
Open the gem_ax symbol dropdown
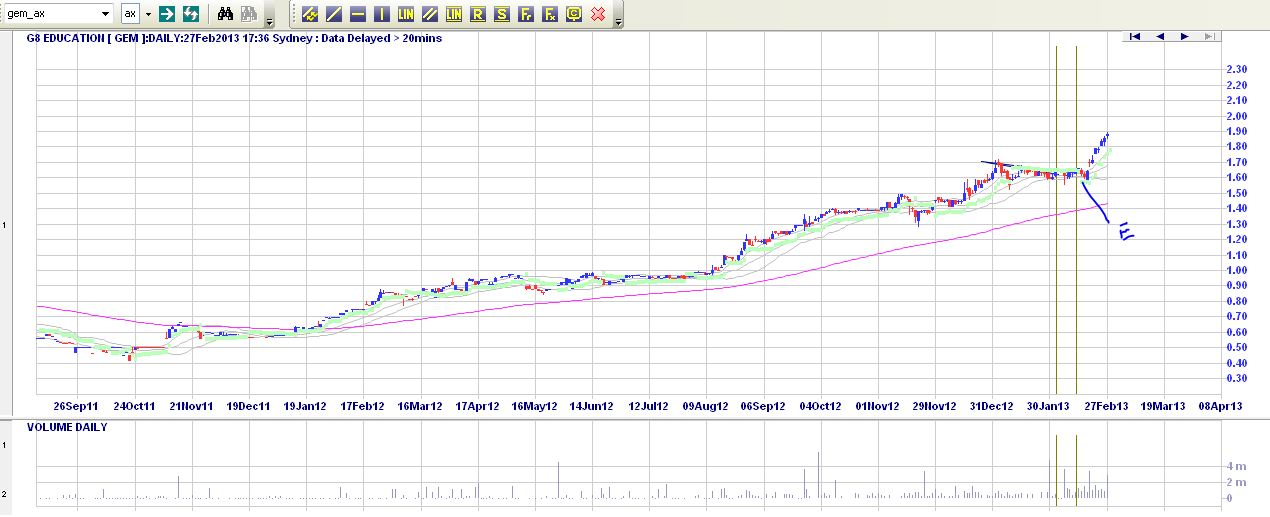(x=107, y=14)
